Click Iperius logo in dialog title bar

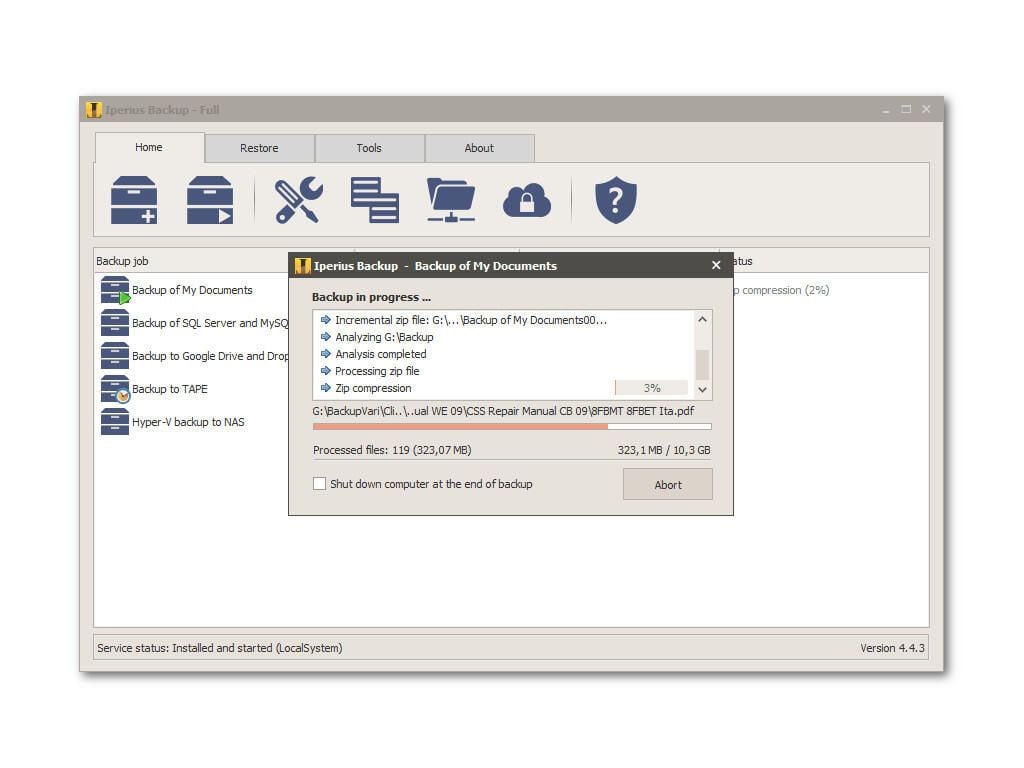click(302, 266)
